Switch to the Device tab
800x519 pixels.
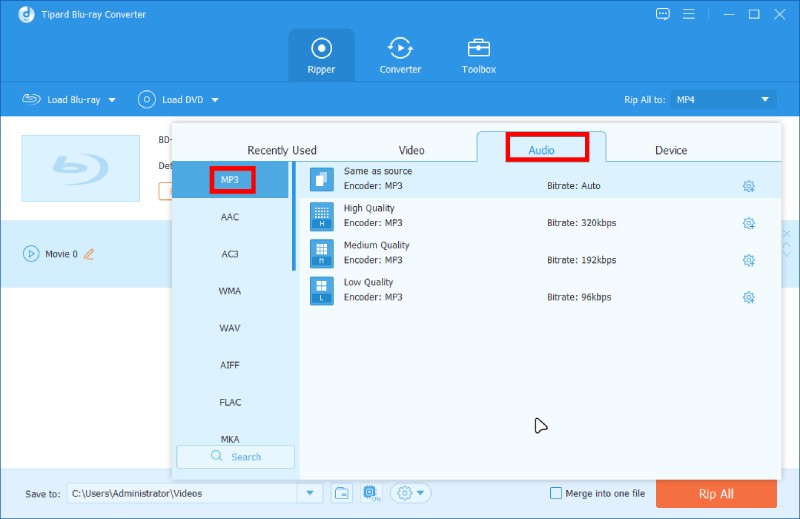click(671, 150)
